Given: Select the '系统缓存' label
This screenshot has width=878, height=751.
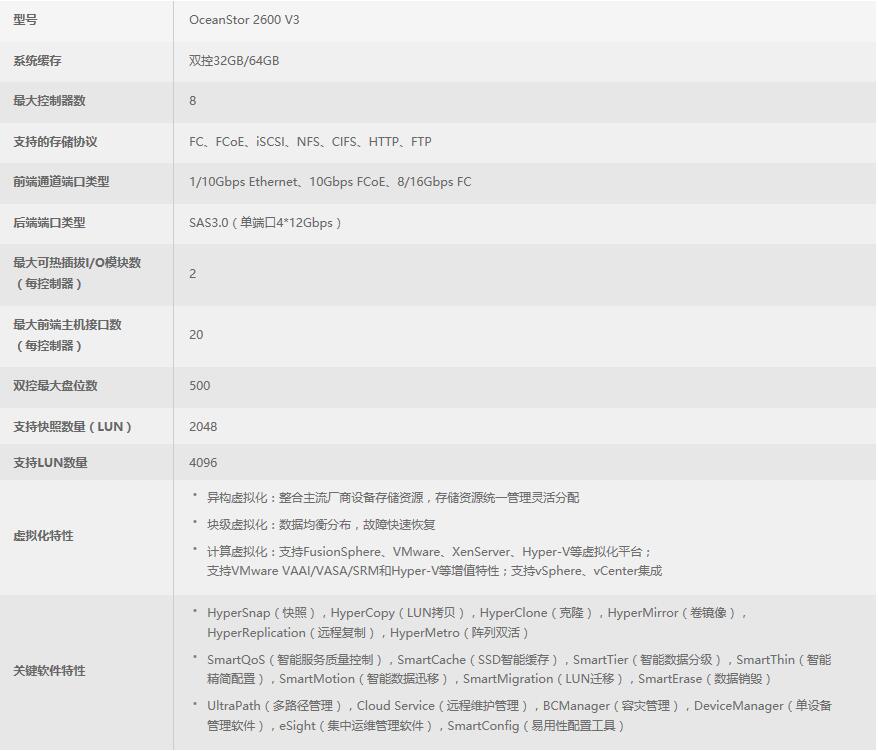Looking at the screenshot, I should pos(38,60).
